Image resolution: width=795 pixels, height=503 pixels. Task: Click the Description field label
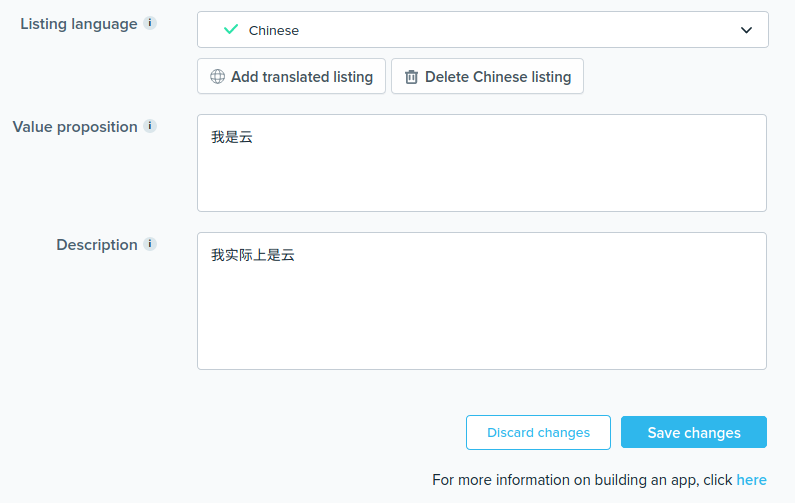97,245
